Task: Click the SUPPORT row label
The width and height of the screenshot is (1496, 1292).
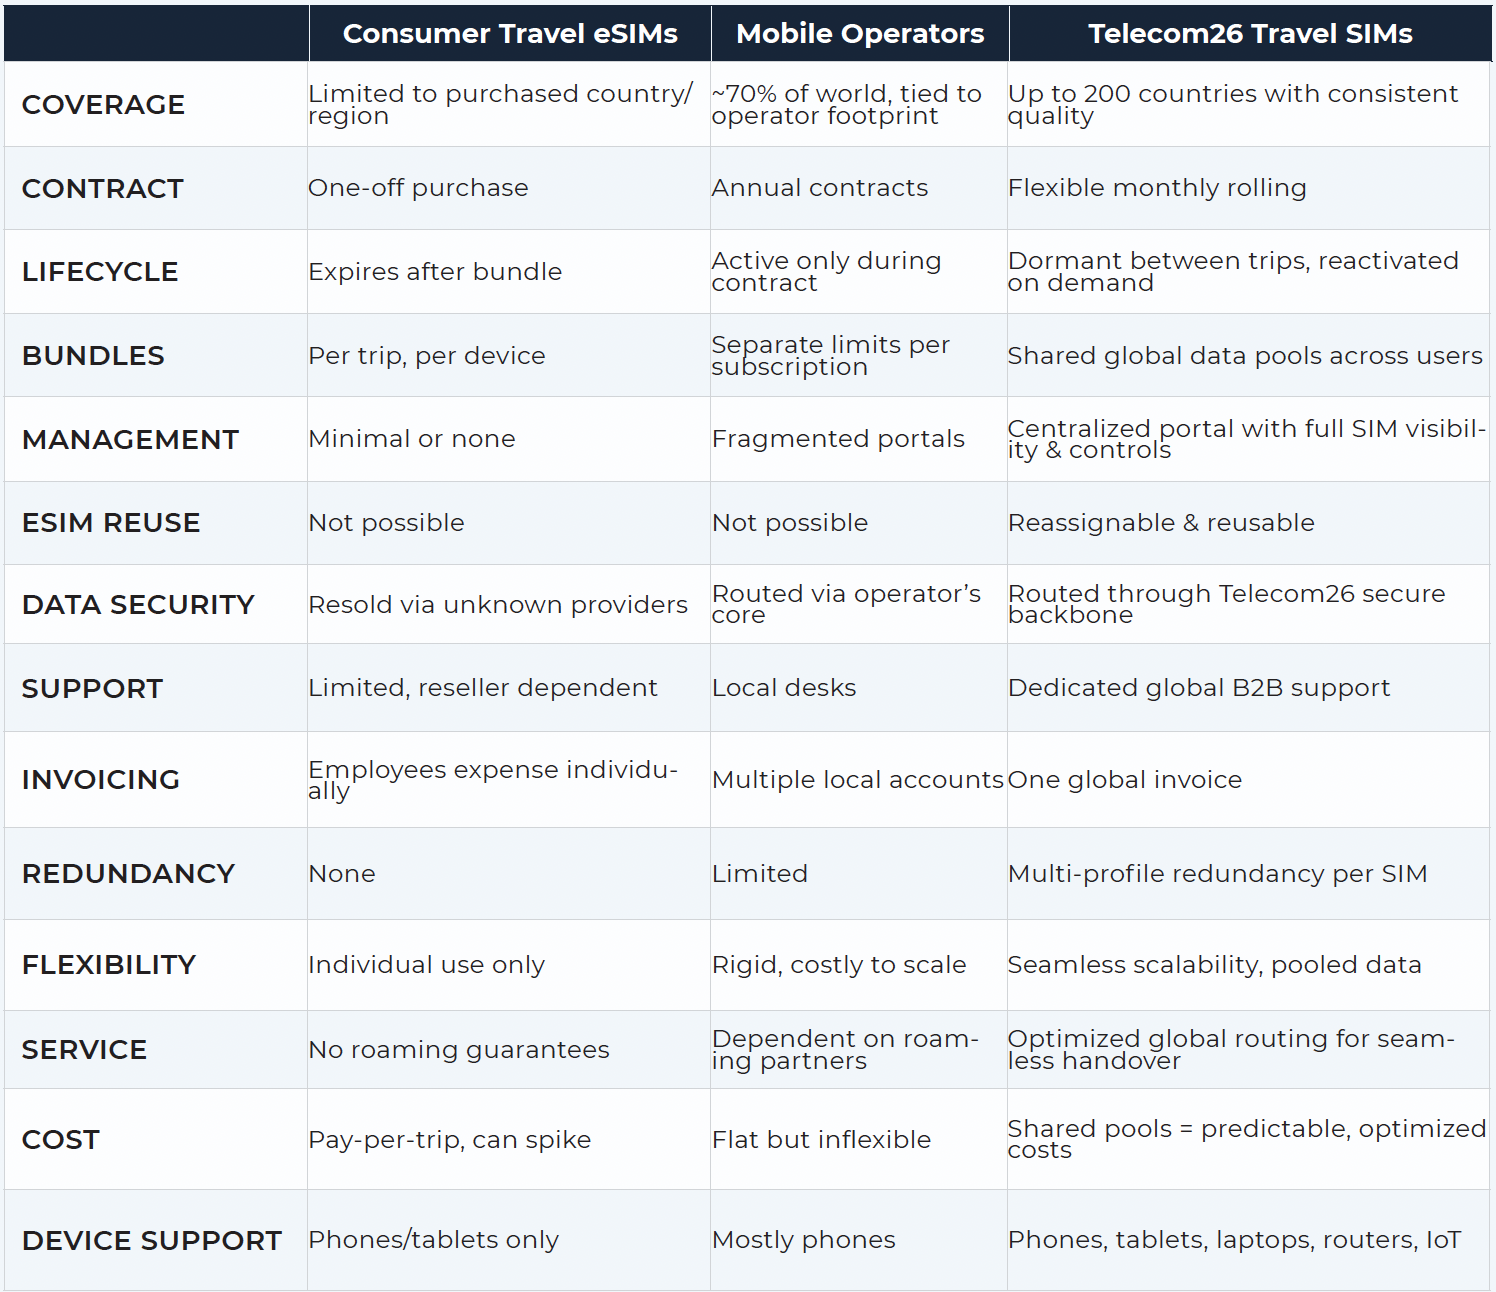Action: (92, 689)
